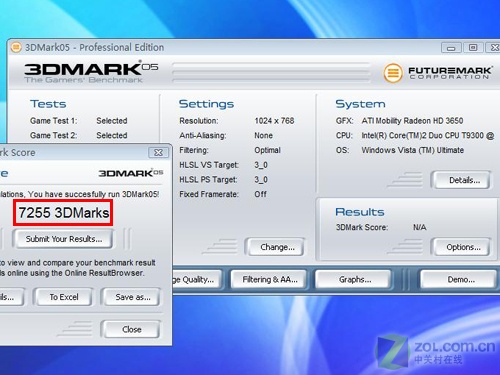The image size is (500, 375).
Task: Click the Online ResultBrowser description text
Action: click(78, 268)
